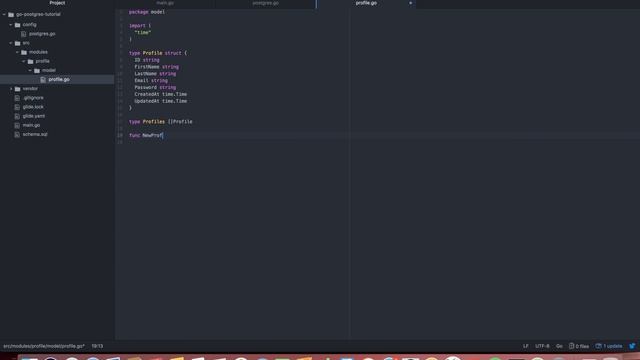Open the LF line ending selector
This screenshot has width=640, height=360.
pyautogui.click(x=526, y=346)
